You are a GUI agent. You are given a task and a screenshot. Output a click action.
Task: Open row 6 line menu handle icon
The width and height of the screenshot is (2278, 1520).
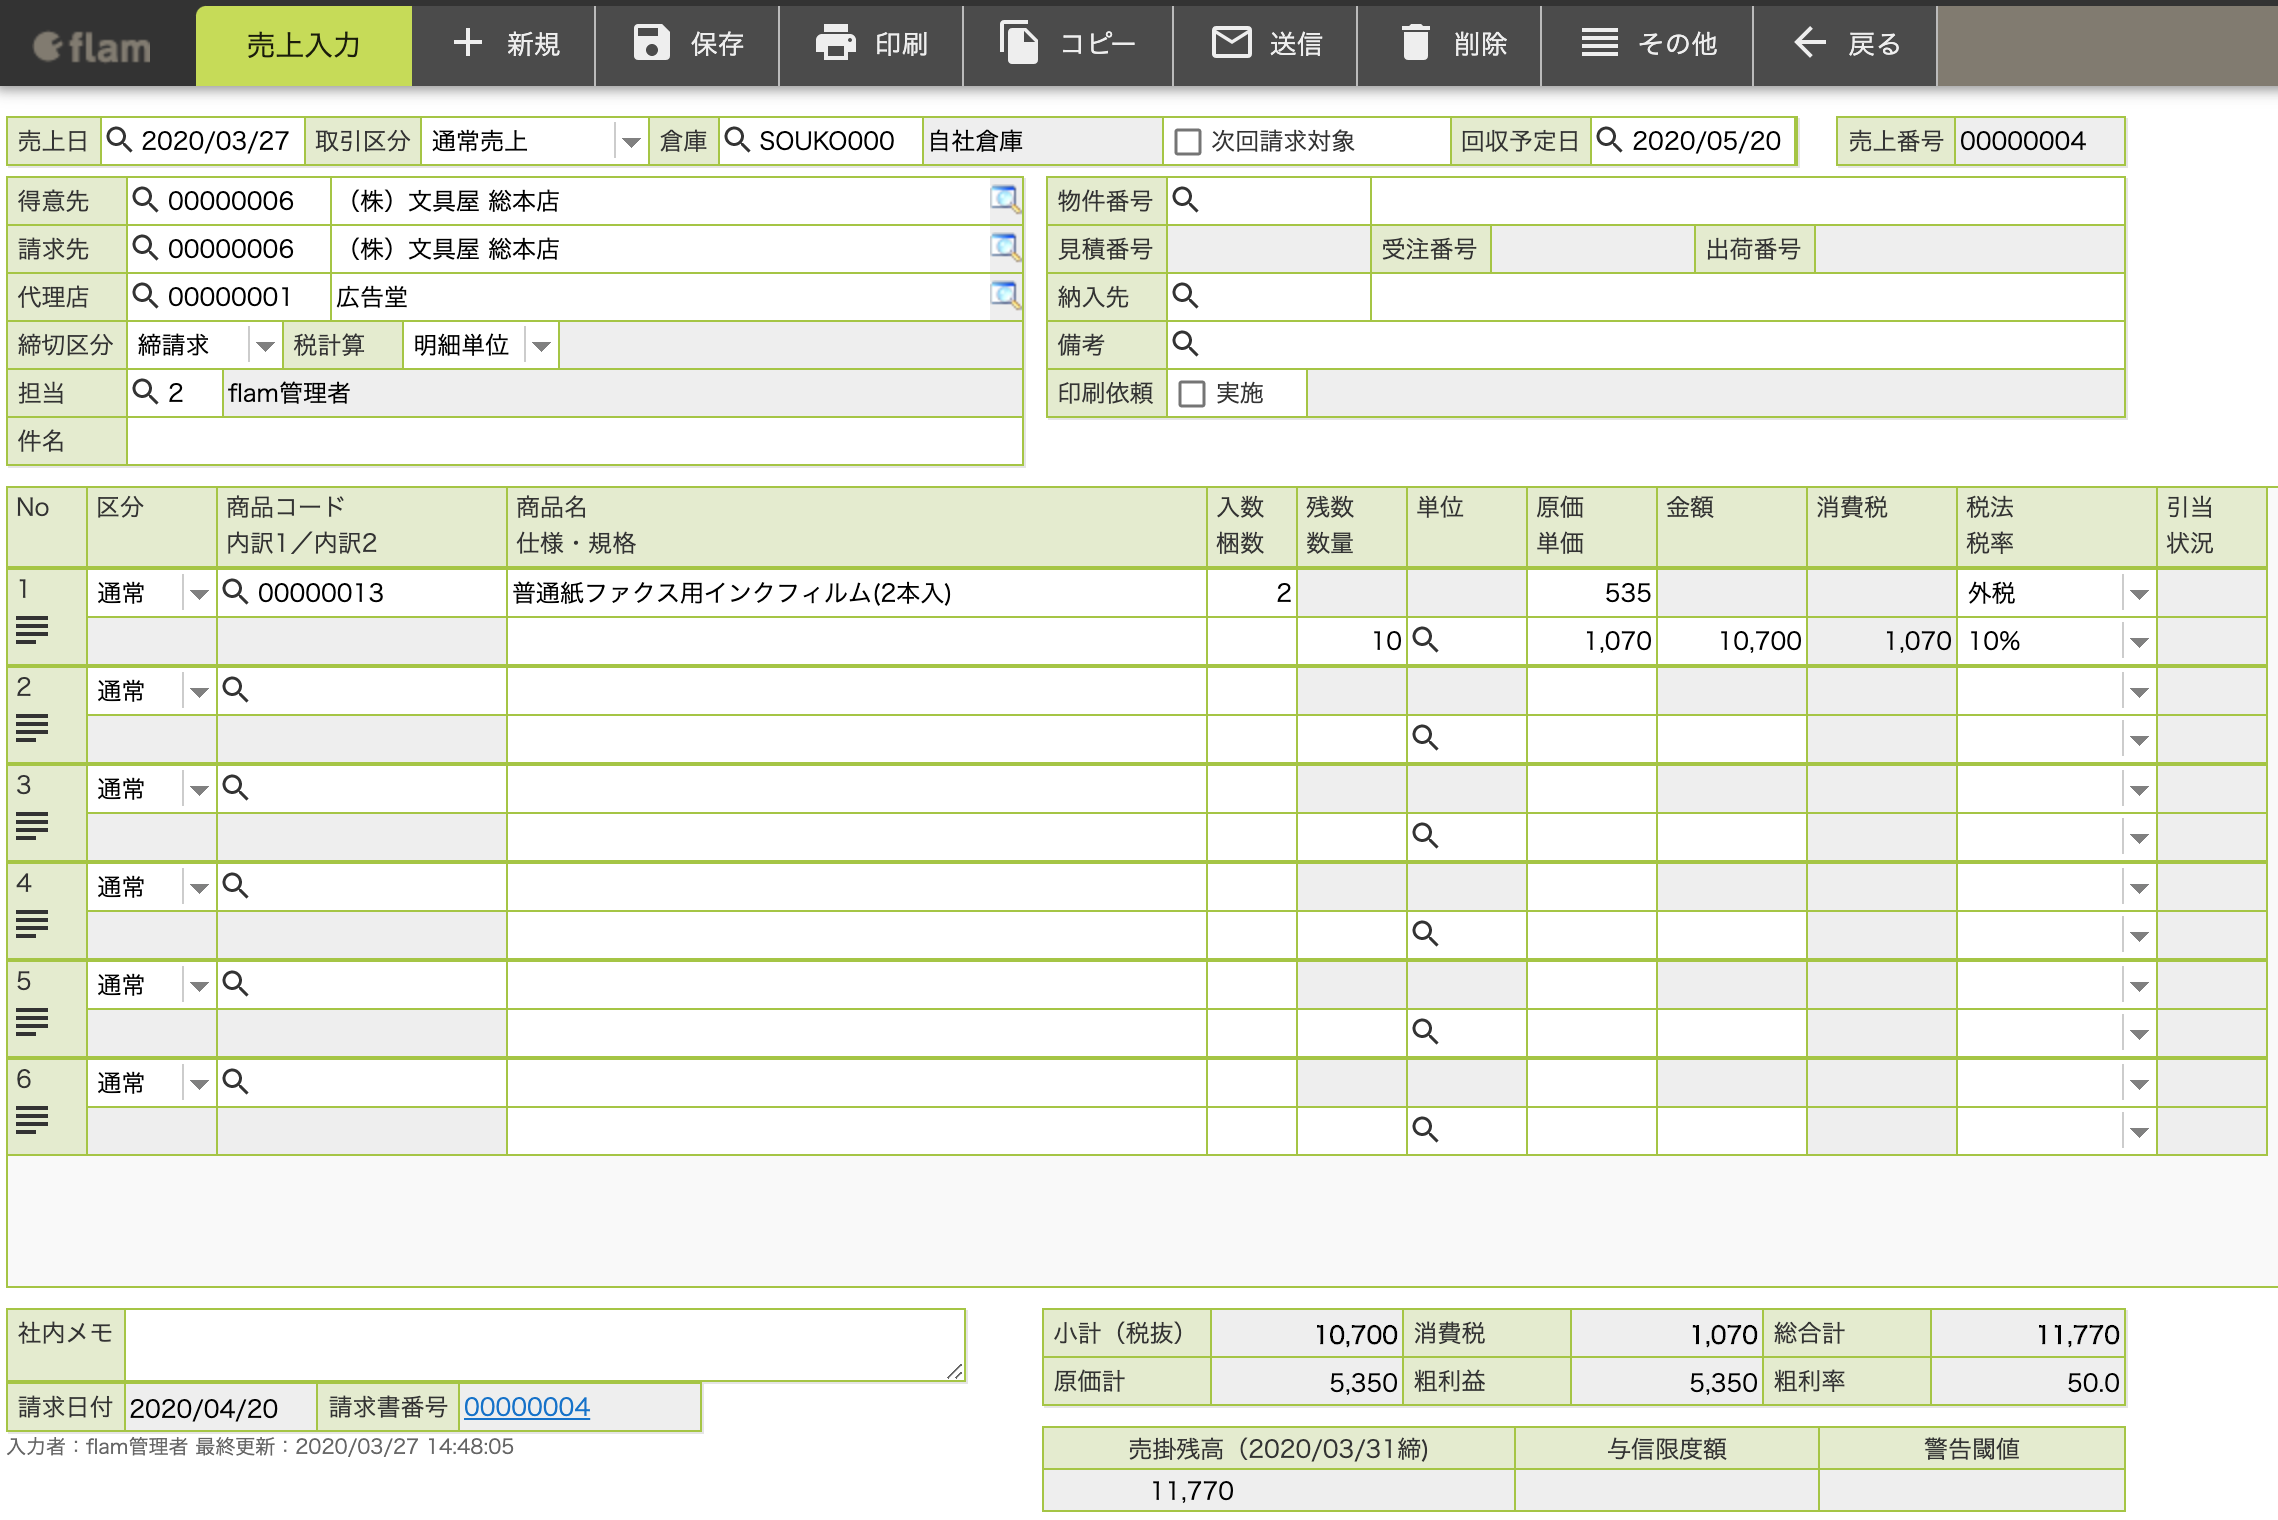click(32, 1120)
